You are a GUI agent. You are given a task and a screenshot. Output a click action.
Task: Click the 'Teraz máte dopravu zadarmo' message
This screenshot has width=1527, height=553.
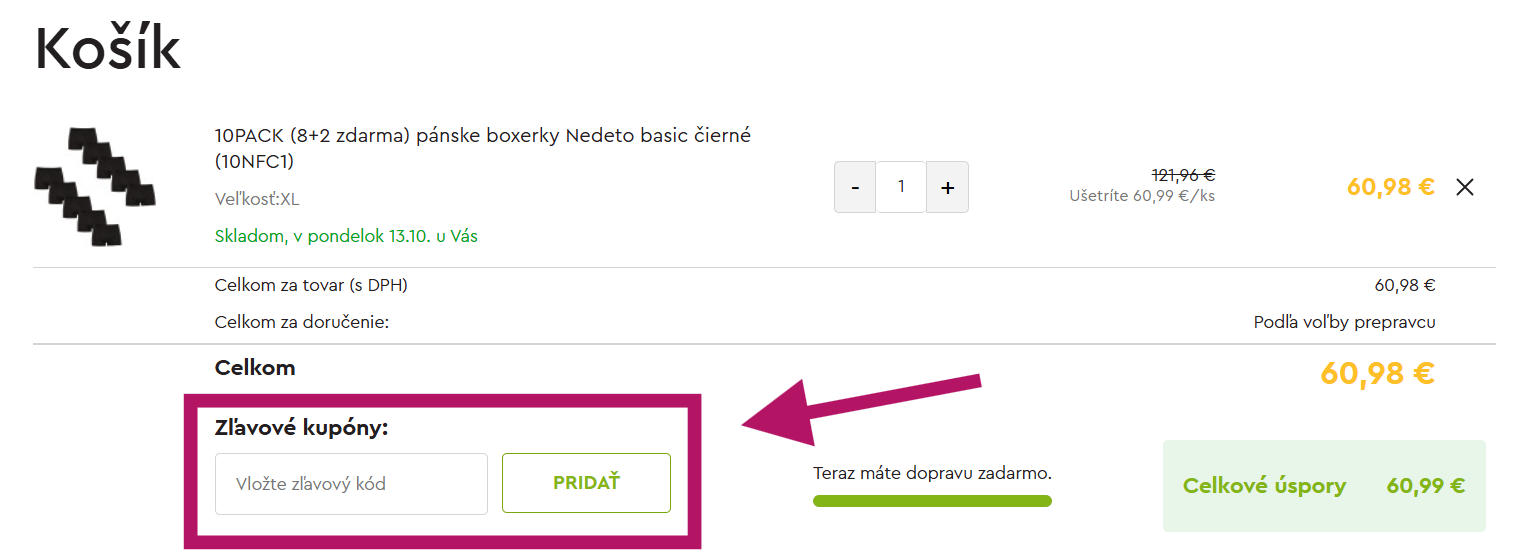pos(932,473)
